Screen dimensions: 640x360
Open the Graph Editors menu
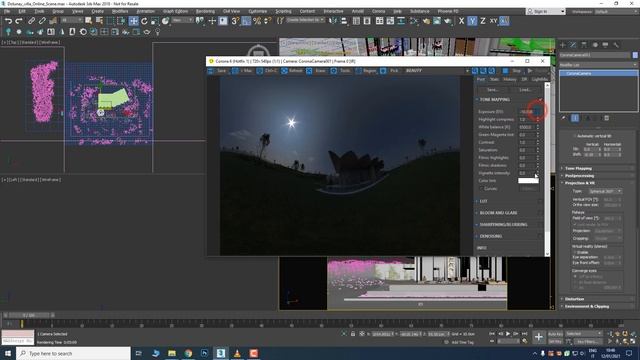176,11
